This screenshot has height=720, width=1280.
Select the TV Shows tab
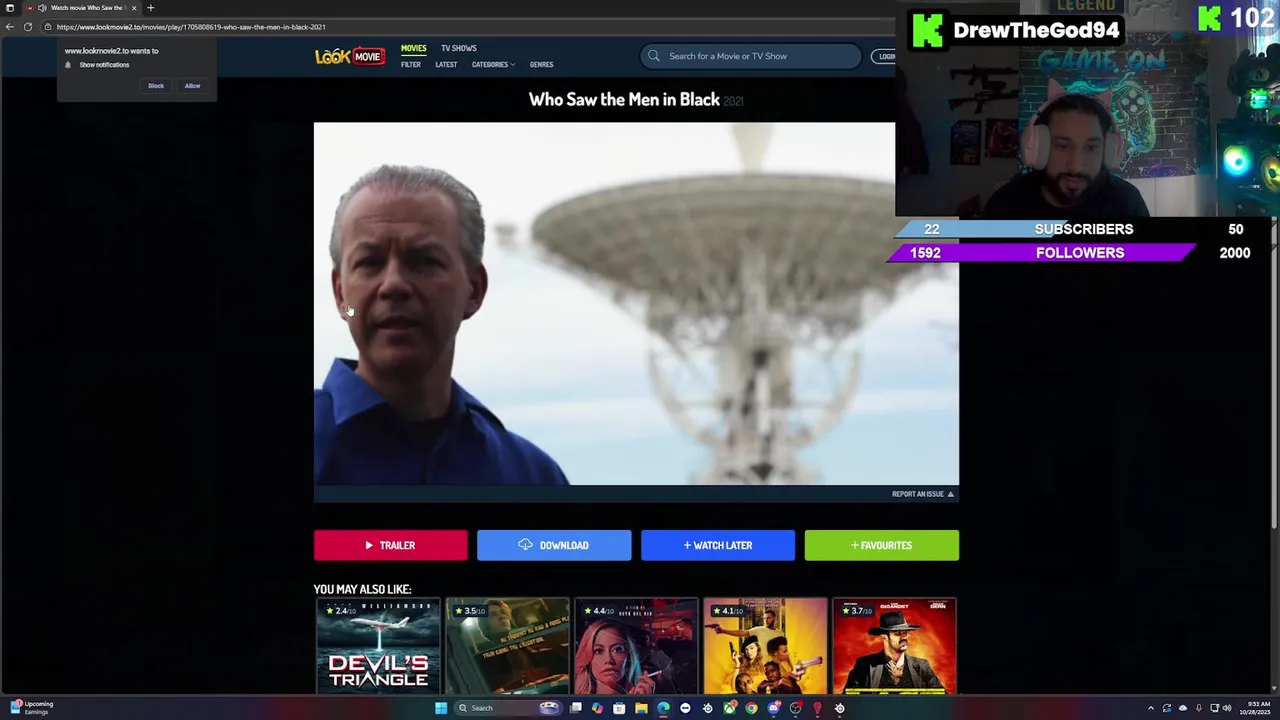[459, 48]
